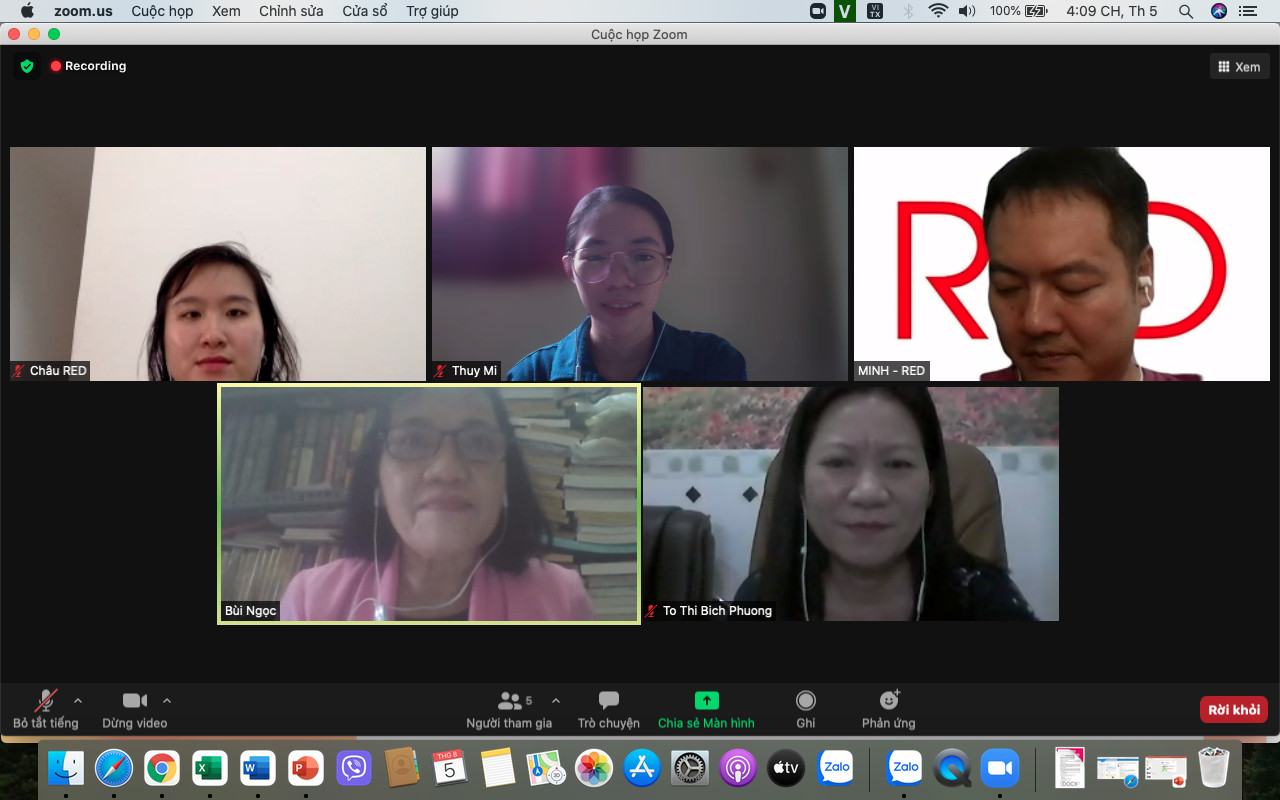Start sharing with Chia sẻ Màn hình

(706, 709)
